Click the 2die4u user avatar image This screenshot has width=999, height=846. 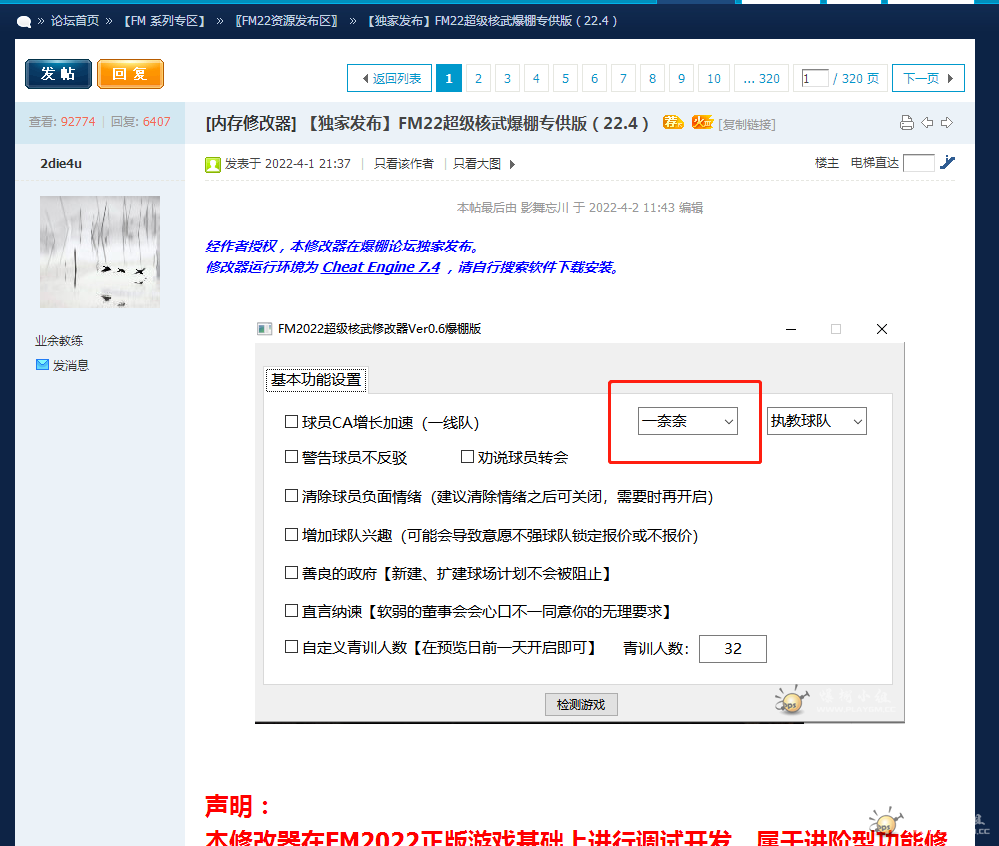coord(99,251)
